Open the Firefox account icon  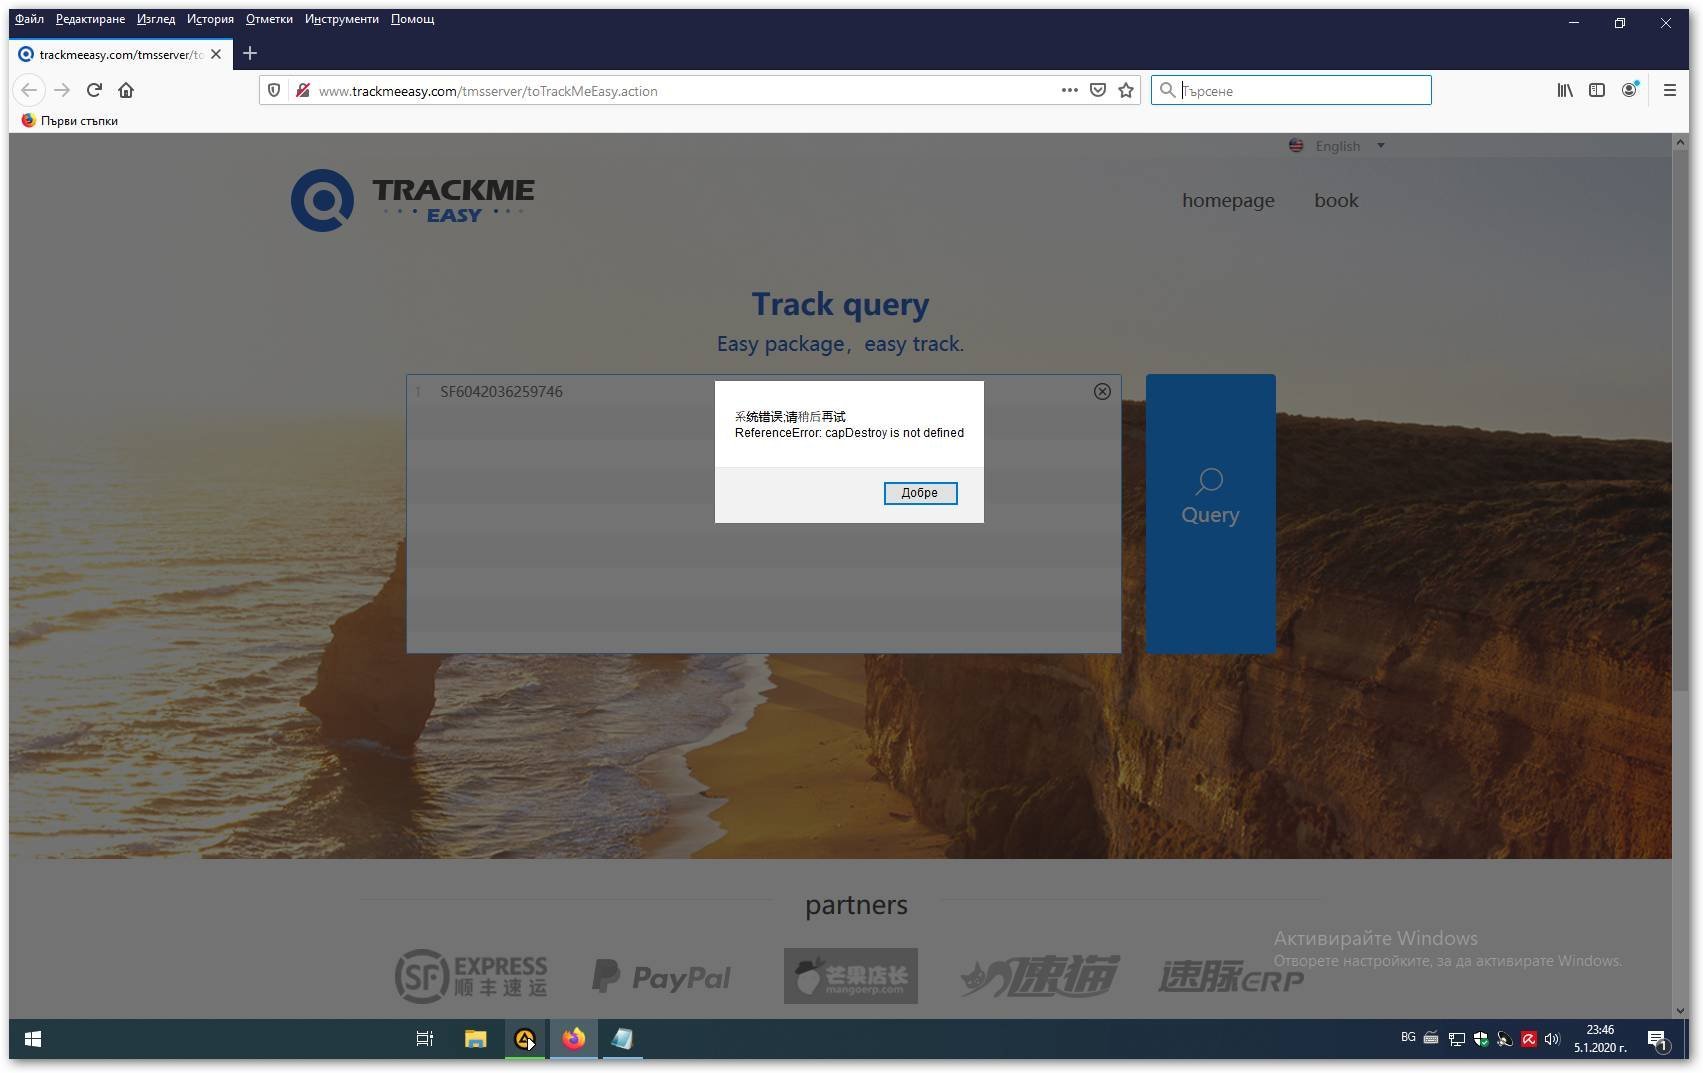[1630, 90]
